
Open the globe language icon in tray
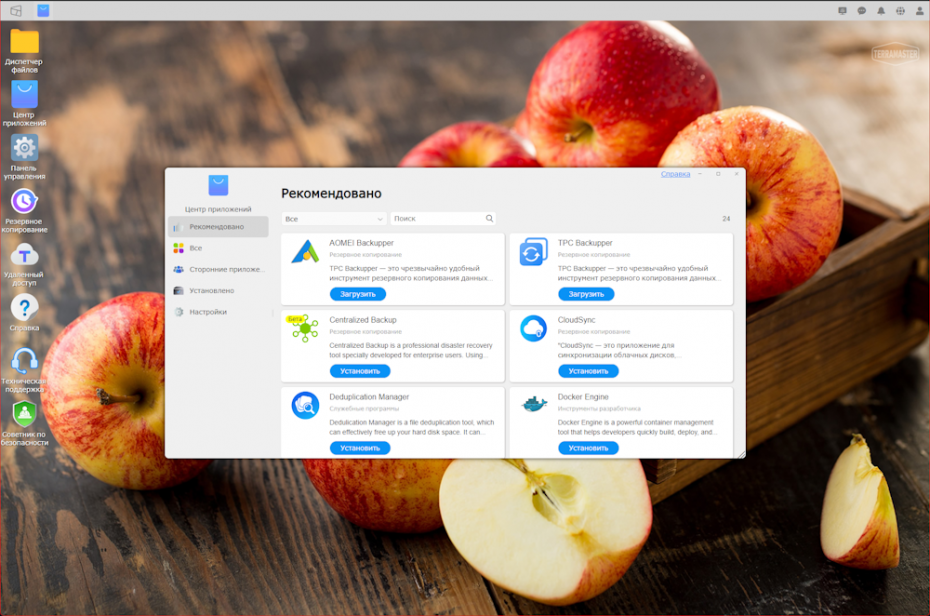[900, 11]
